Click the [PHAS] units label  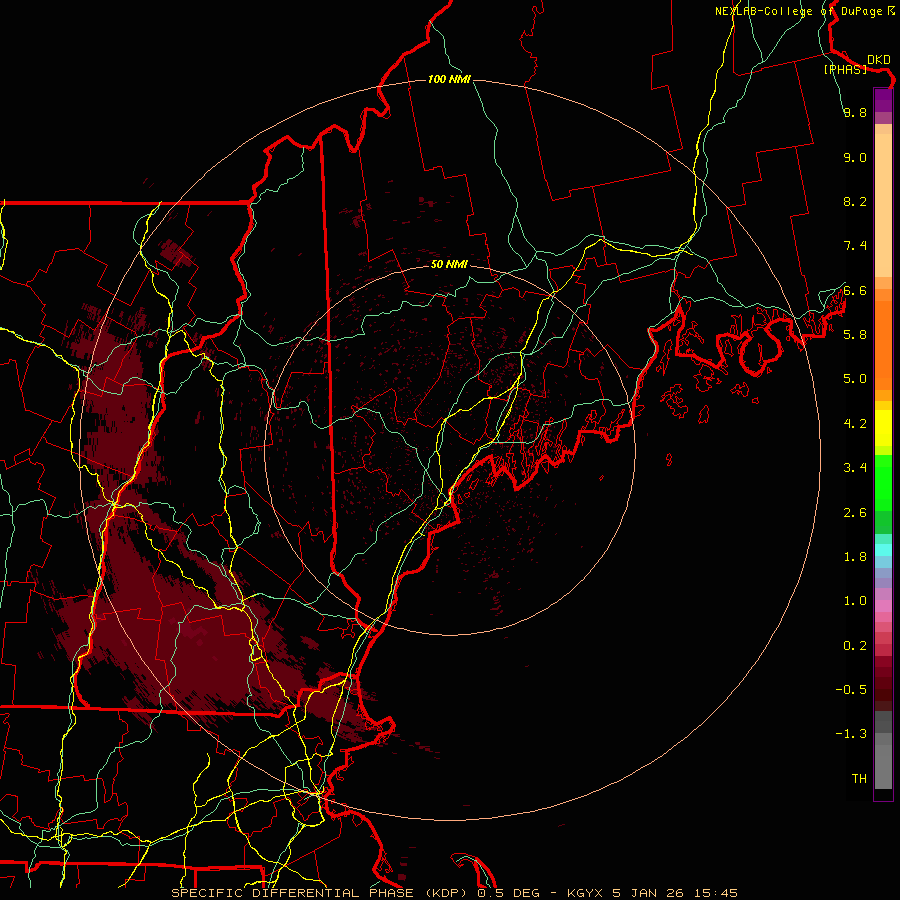pyautogui.click(x=845, y=69)
